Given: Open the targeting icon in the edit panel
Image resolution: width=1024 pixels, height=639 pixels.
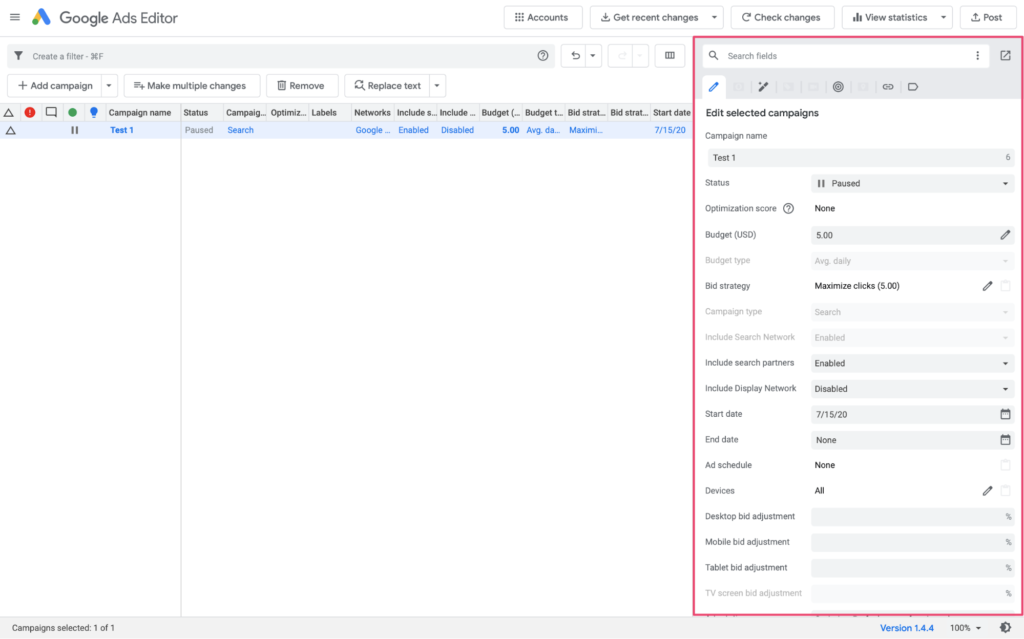Looking at the screenshot, I should [x=838, y=87].
